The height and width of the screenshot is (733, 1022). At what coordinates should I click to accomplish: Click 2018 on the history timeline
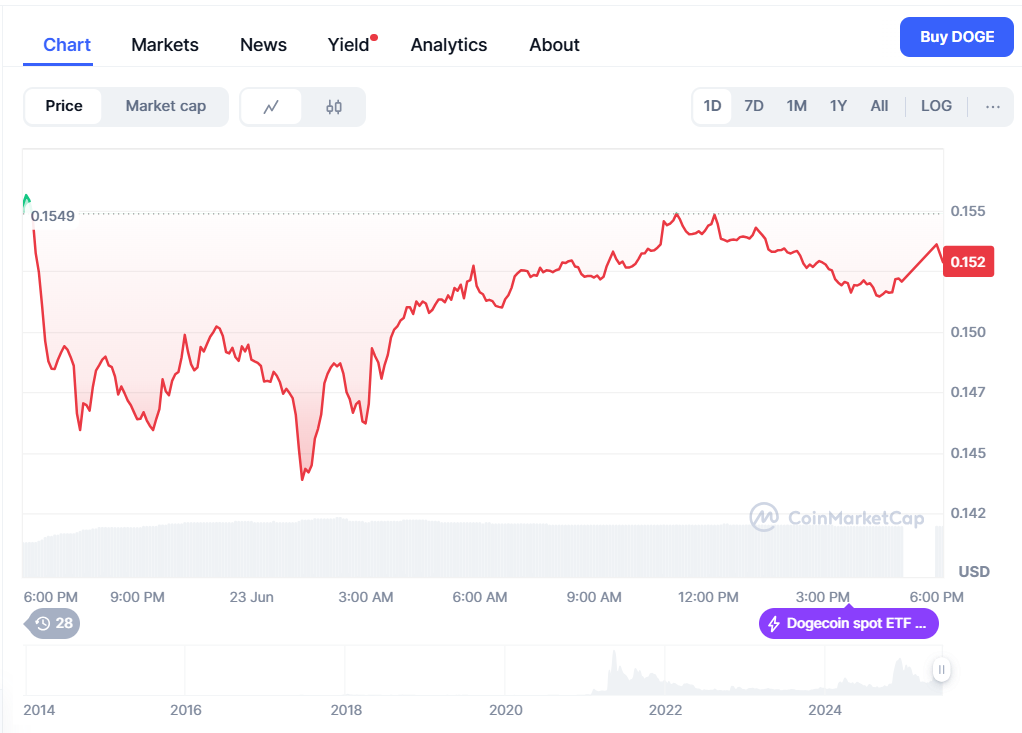346,710
